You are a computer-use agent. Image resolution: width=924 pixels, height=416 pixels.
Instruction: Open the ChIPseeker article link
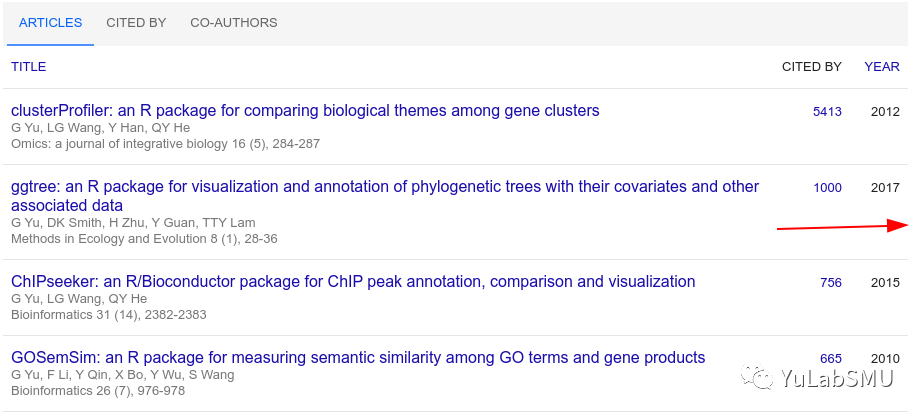(353, 282)
